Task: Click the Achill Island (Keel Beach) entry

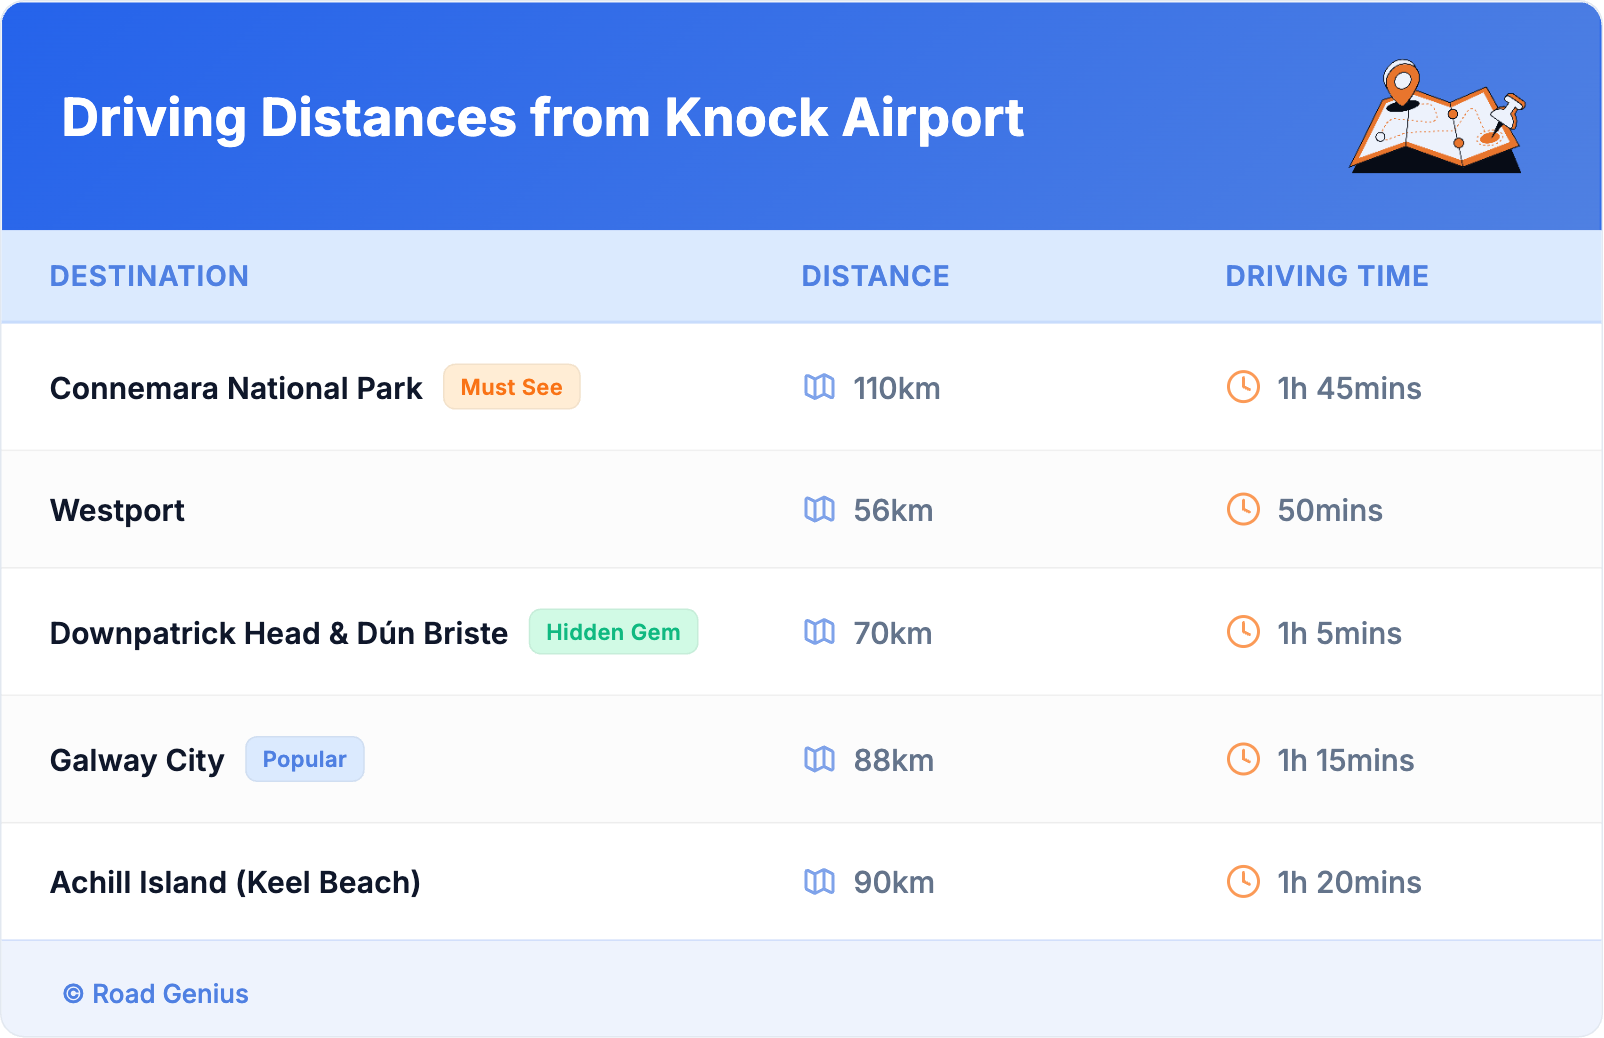Action: click(x=235, y=882)
